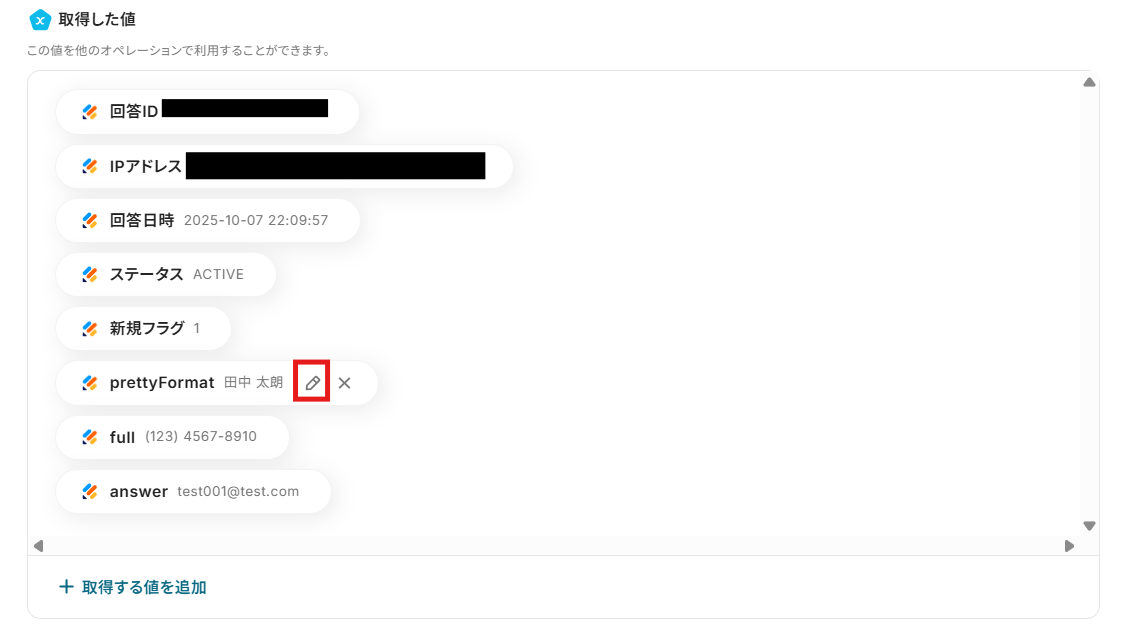Click the scroll right arrow

point(1069,546)
